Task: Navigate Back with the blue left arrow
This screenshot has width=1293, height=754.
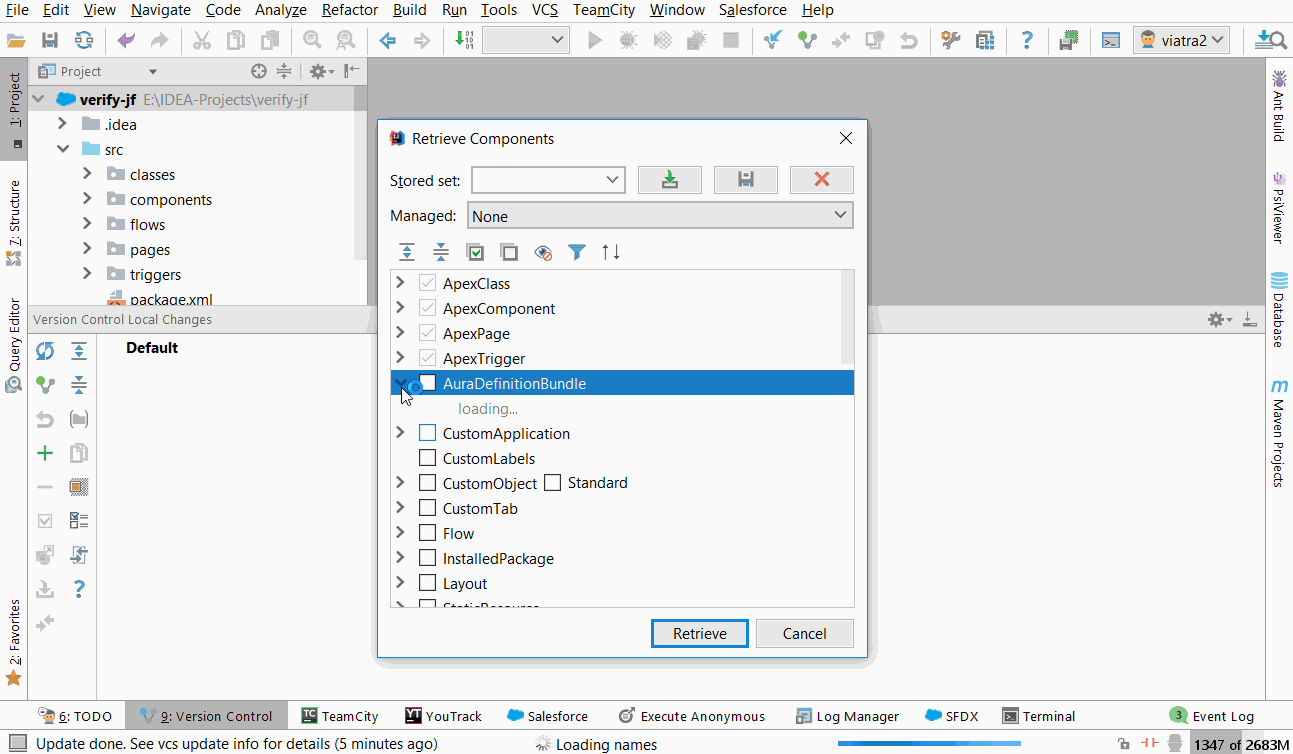Action: pyautogui.click(x=388, y=40)
